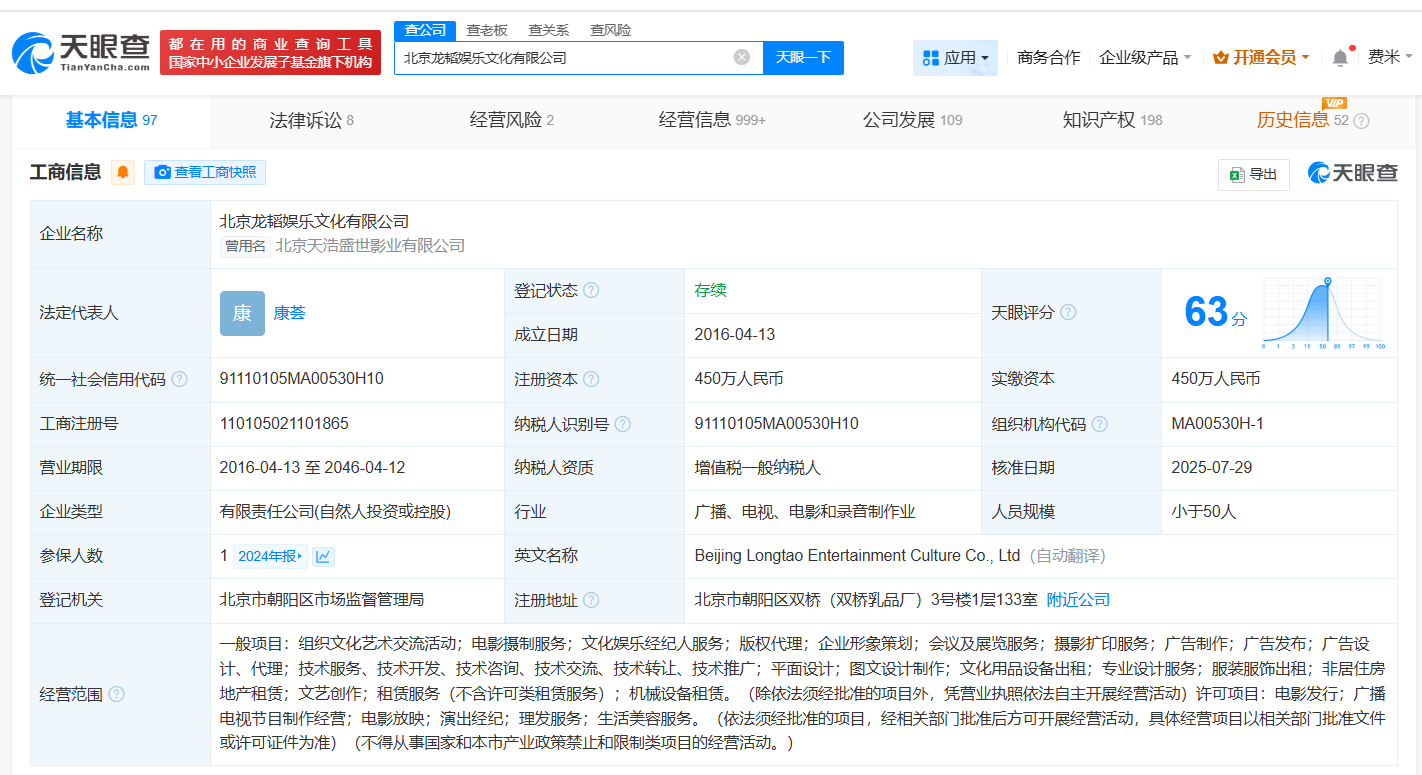
Task: Click the Excel 导出 export icon
Action: point(1239,173)
